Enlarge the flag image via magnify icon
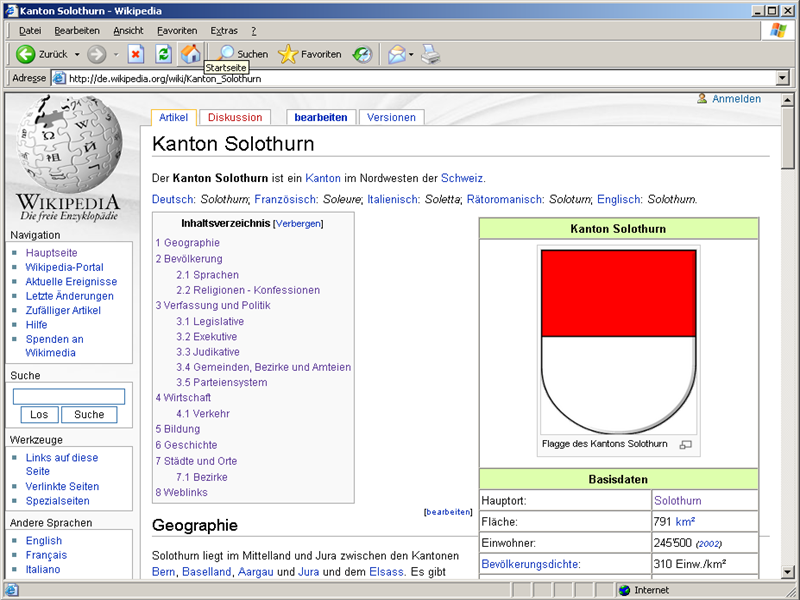 pos(685,444)
